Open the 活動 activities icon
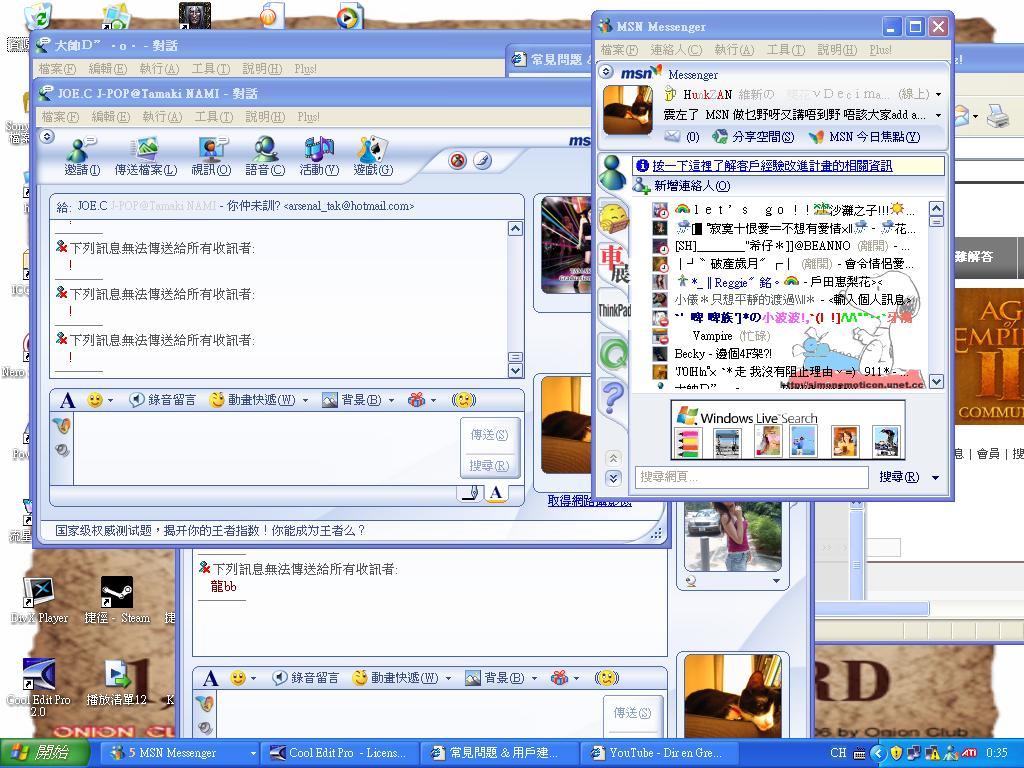The image size is (1024, 768). tap(320, 158)
